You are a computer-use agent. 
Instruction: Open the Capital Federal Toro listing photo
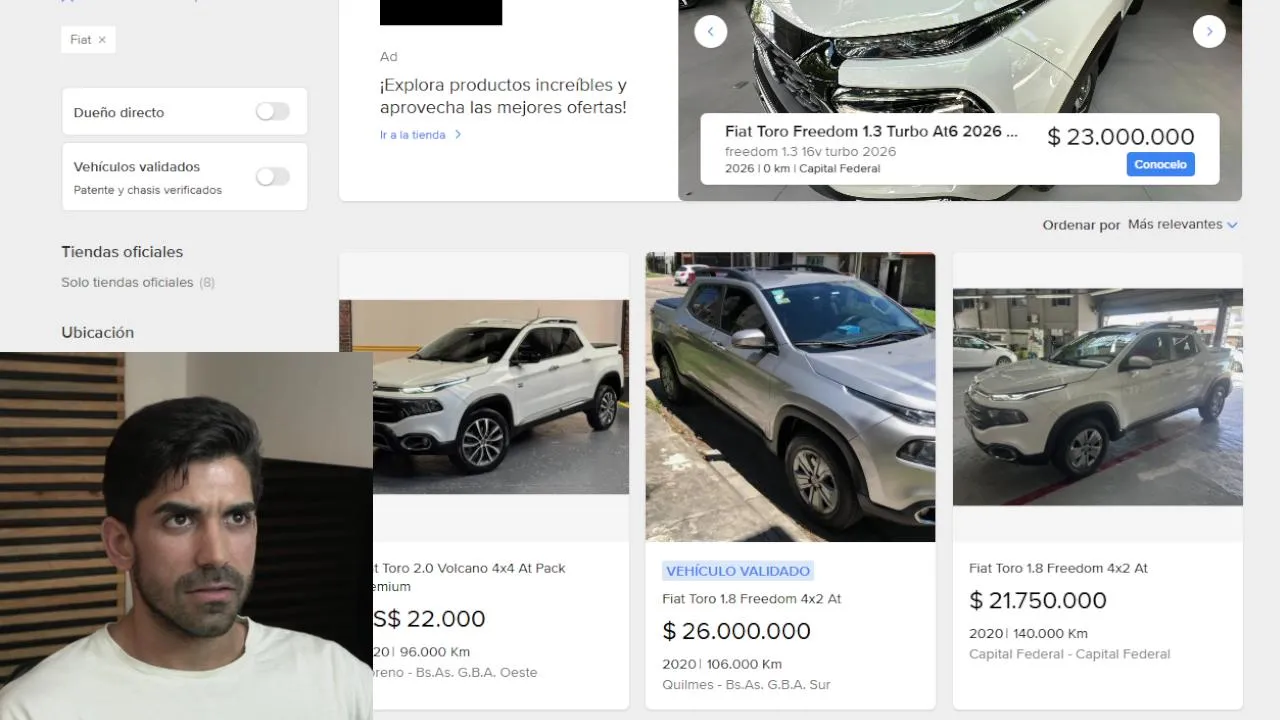pos(1098,397)
